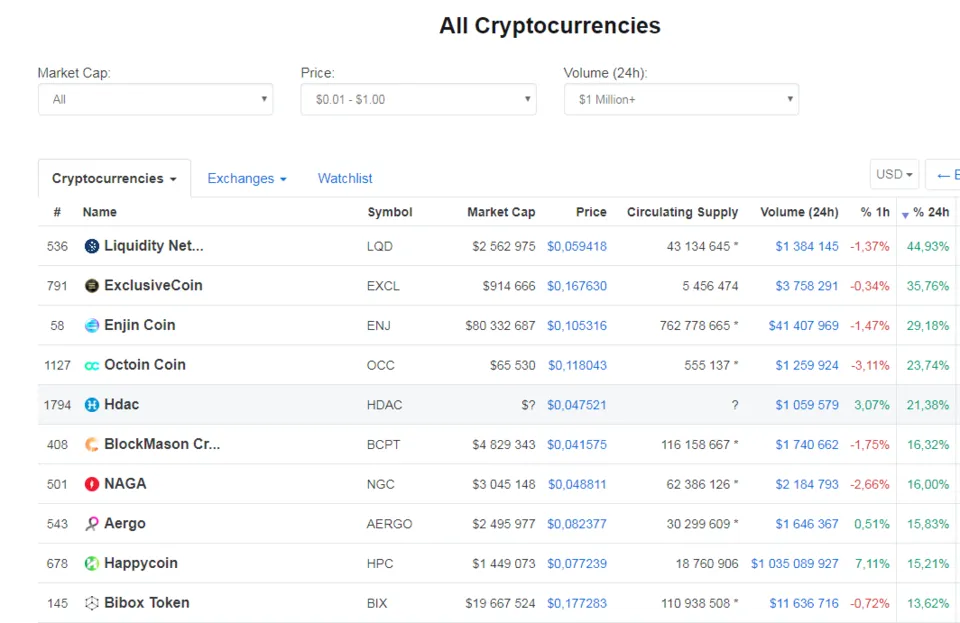Click price $0,047521 link

(x=576, y=405)
